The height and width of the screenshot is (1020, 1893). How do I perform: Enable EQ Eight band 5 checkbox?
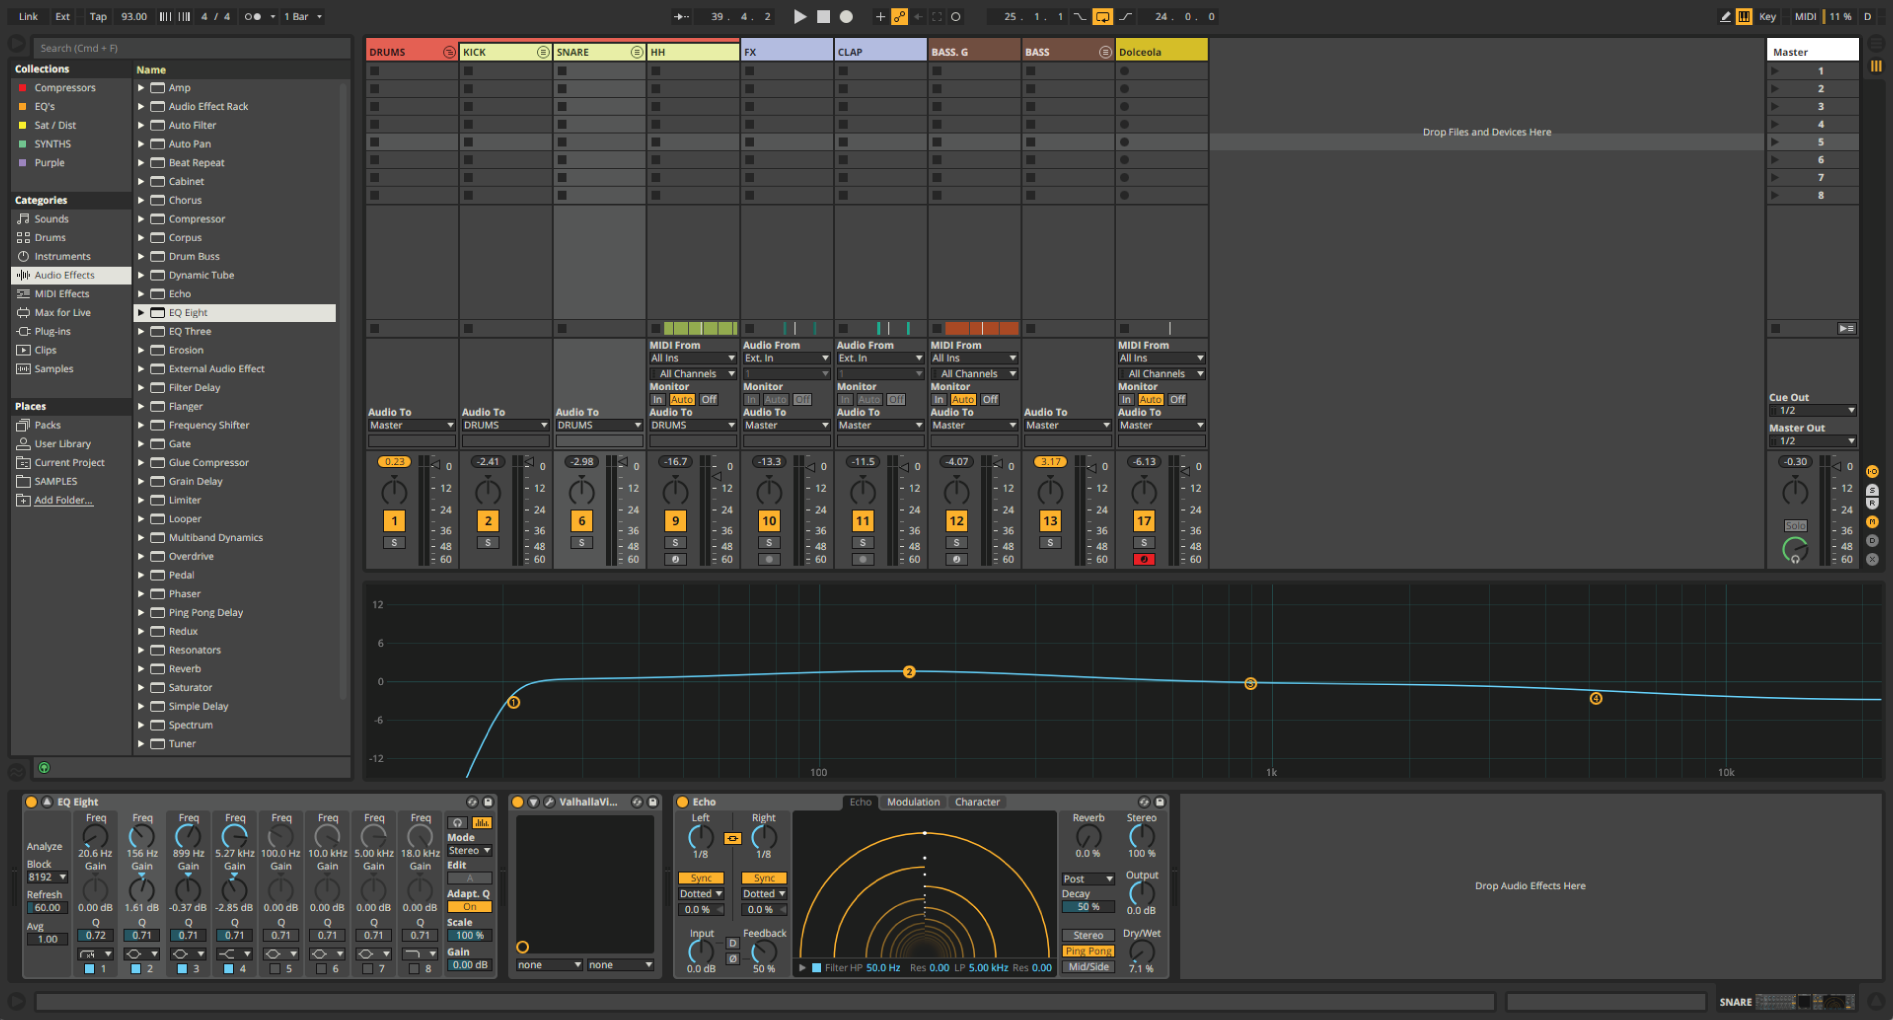pyautogui.click(x=274, y=968)
